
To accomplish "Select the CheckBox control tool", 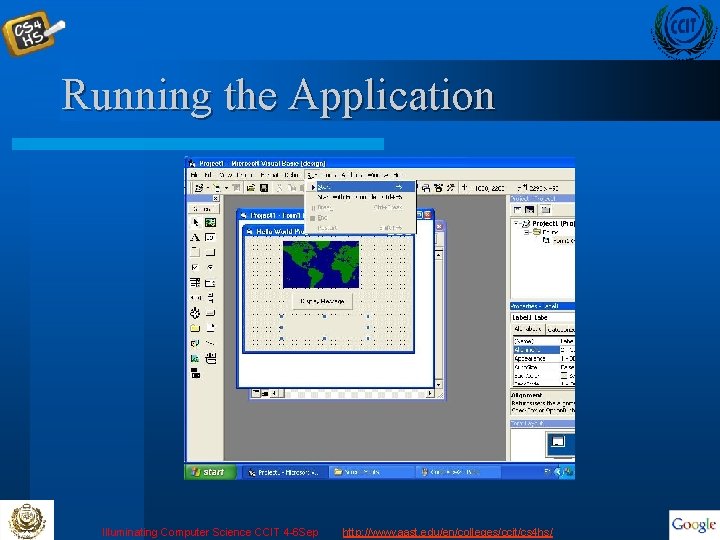I will pos(195,268).
